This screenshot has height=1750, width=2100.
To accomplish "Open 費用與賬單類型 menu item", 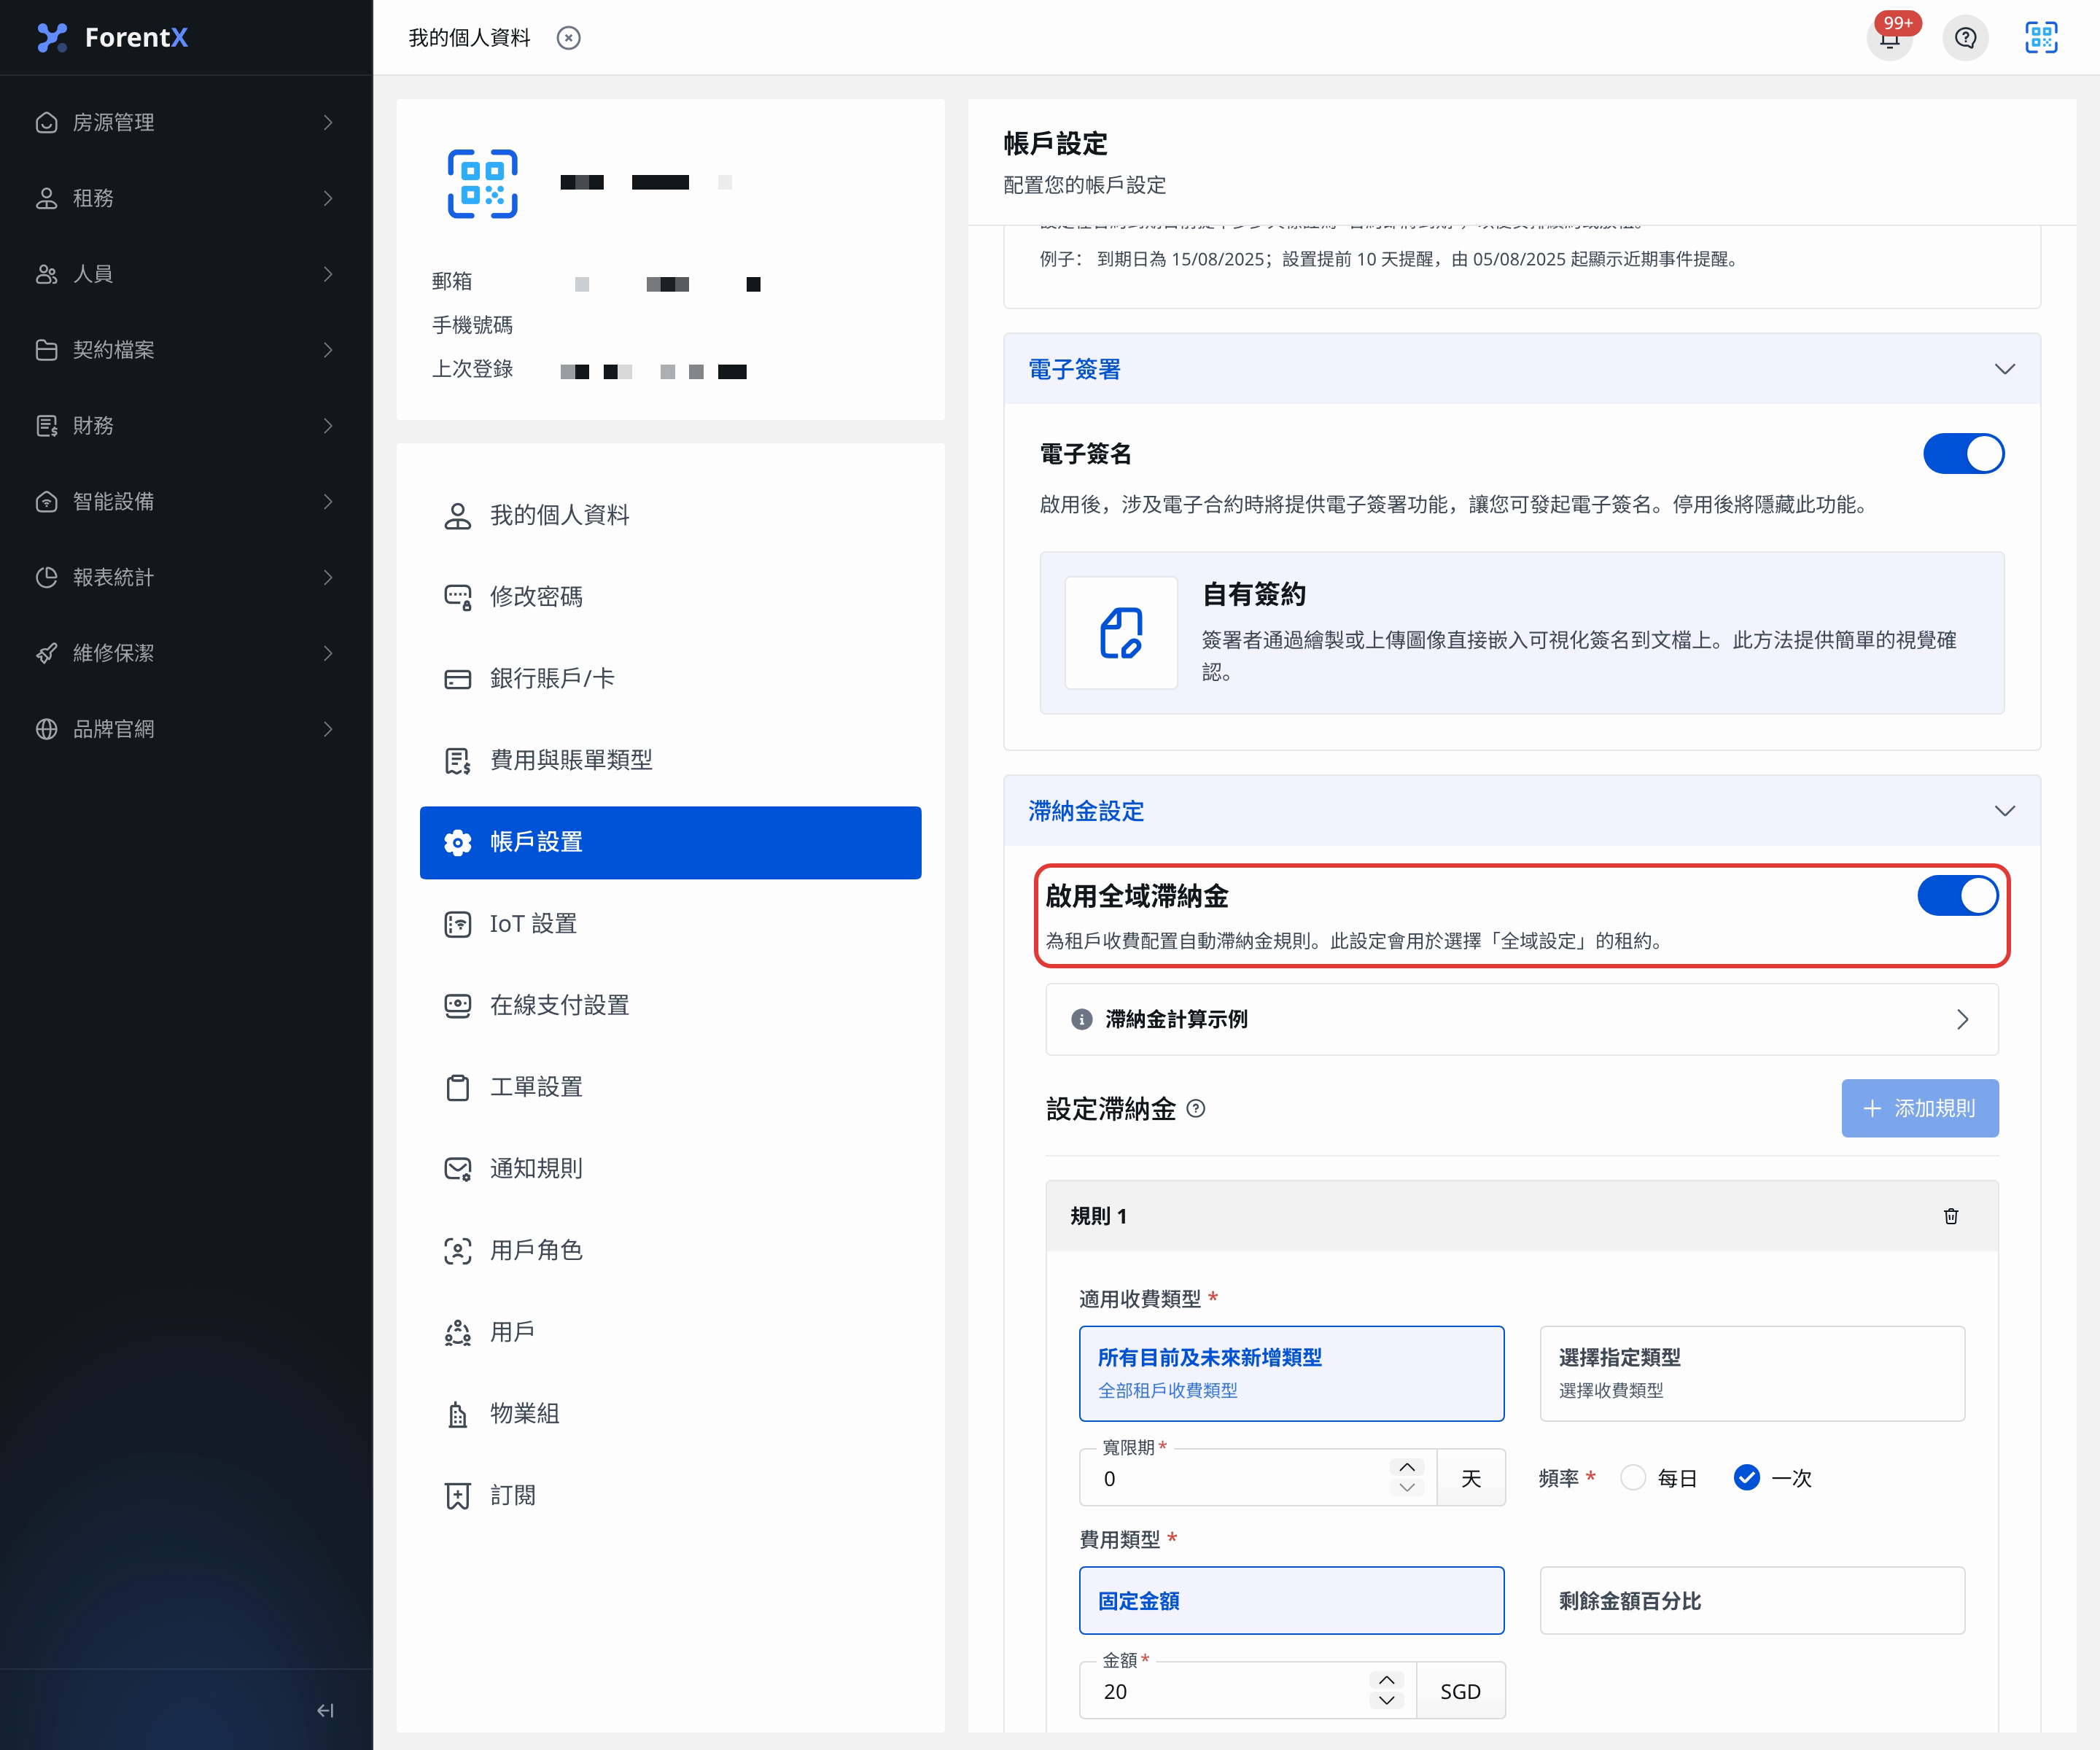I will click(670, 761).
